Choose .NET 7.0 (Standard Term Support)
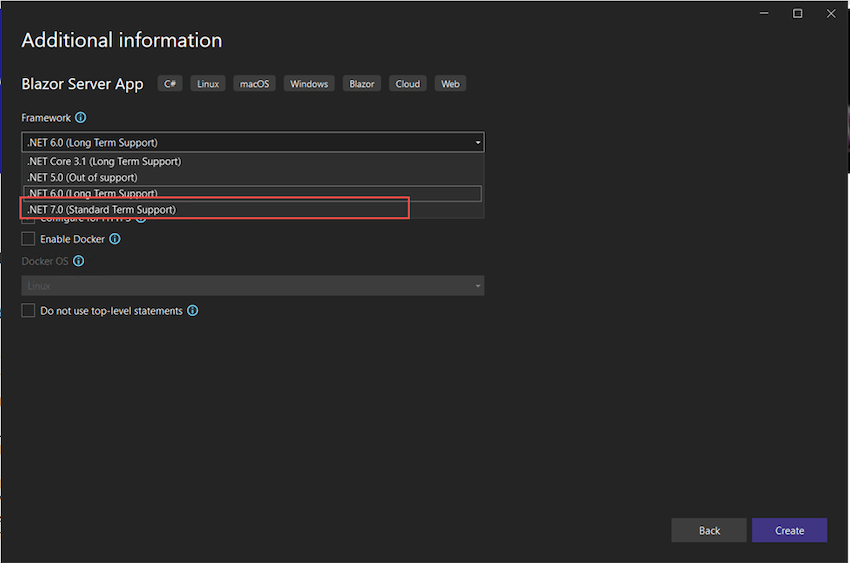The image size is (850, 563). pyautogui.click(x=102, y=210)
